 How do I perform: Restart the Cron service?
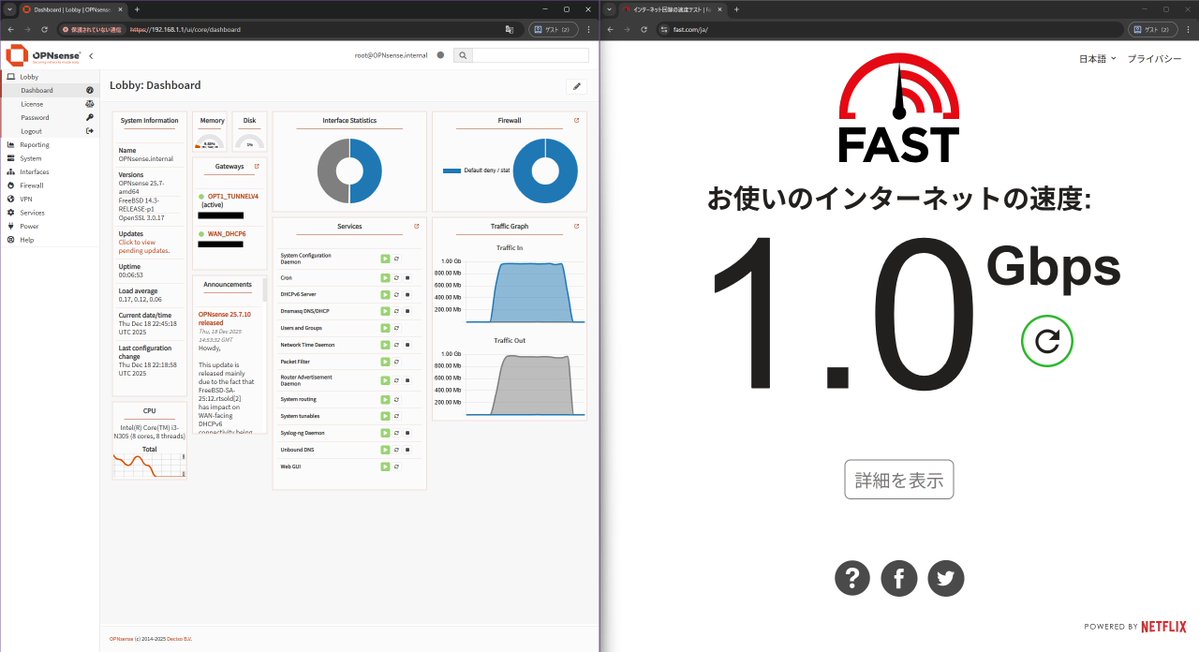(x=396, y=277)
